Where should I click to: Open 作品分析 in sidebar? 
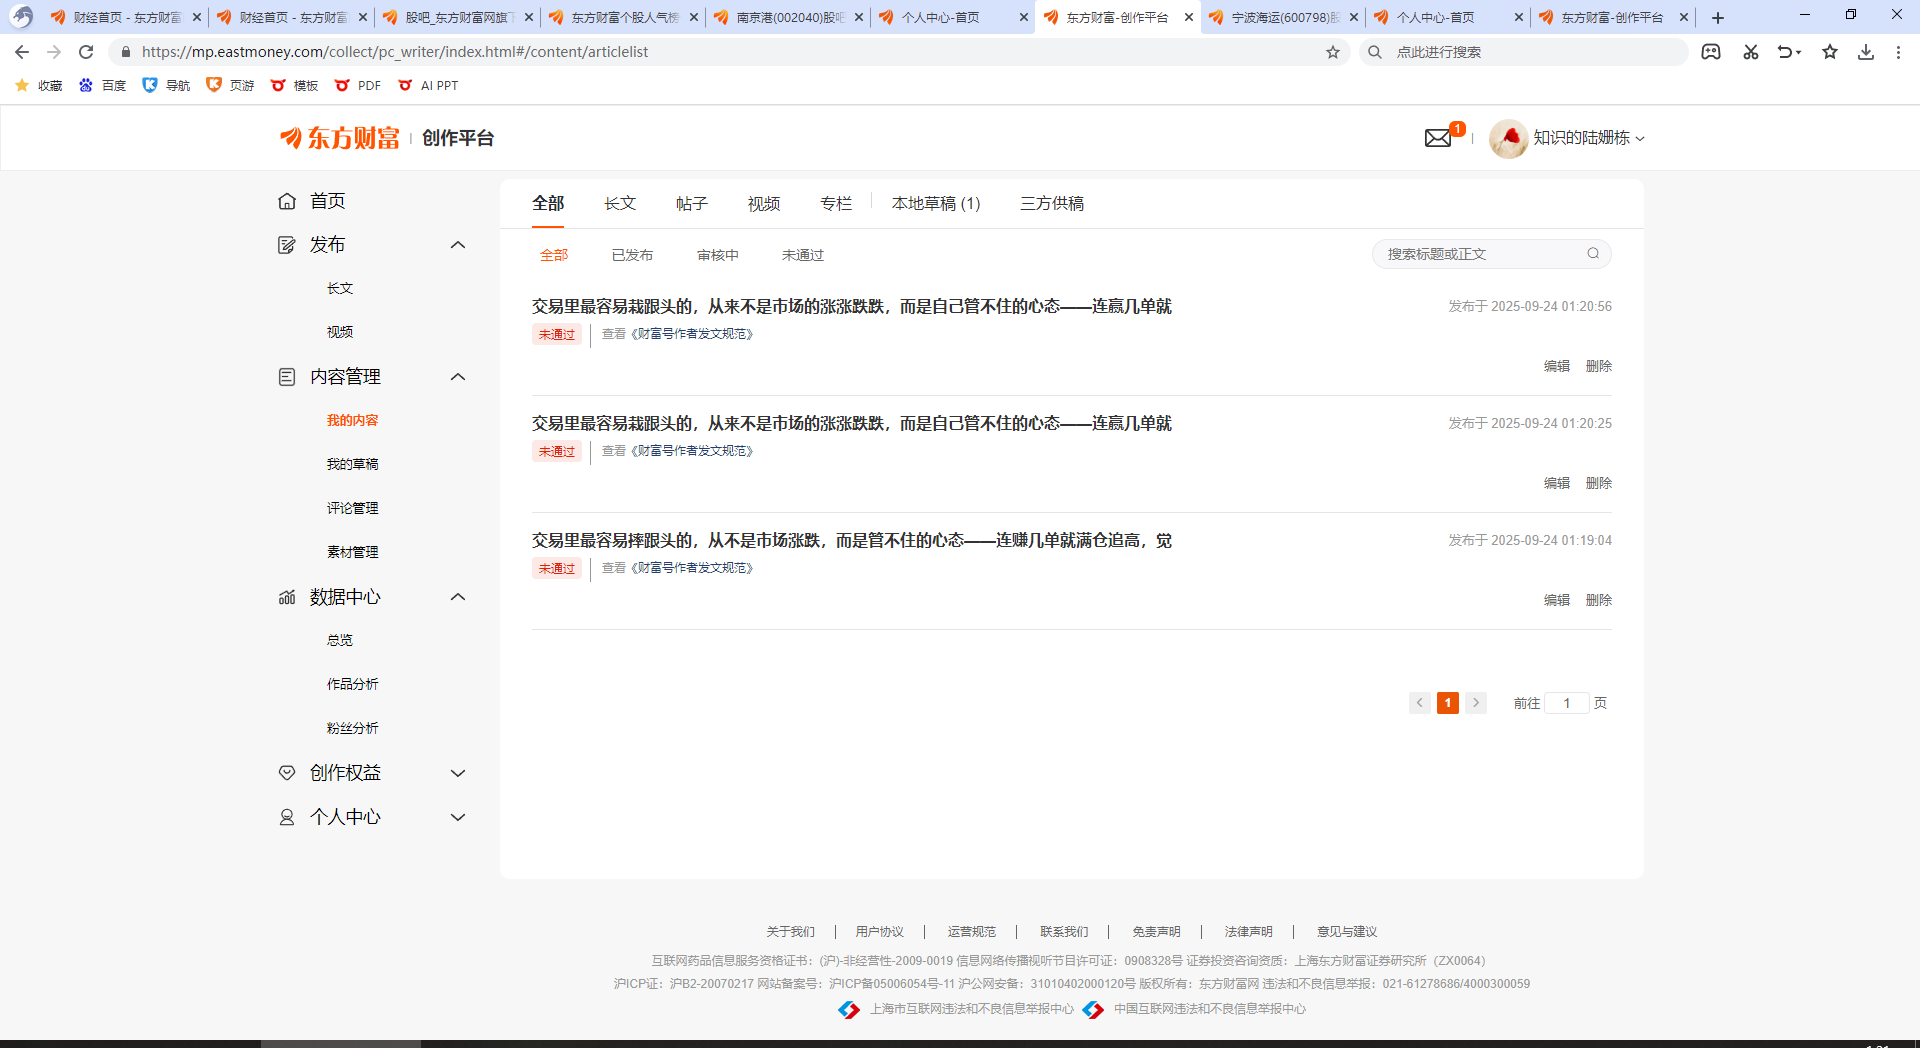[x=352, y=684]
